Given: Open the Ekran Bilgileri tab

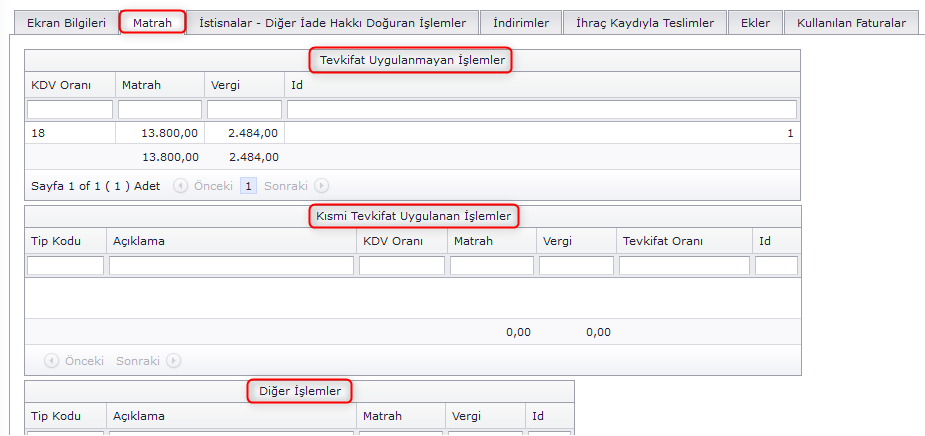Looking at the screenshot, I should point(66,22).
